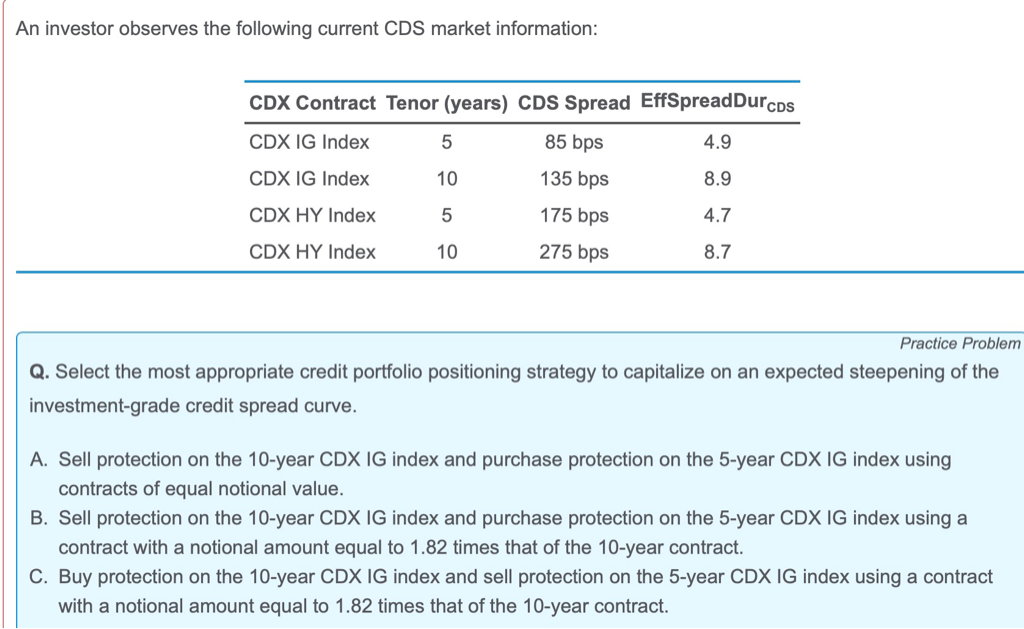The image size is (1024, 629).
Task: Click the 8.9 duration value
Action: [x=717, y=178]
